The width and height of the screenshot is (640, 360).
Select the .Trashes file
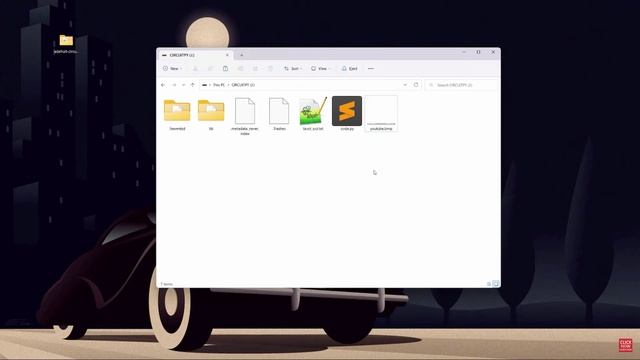click(279, 114)
